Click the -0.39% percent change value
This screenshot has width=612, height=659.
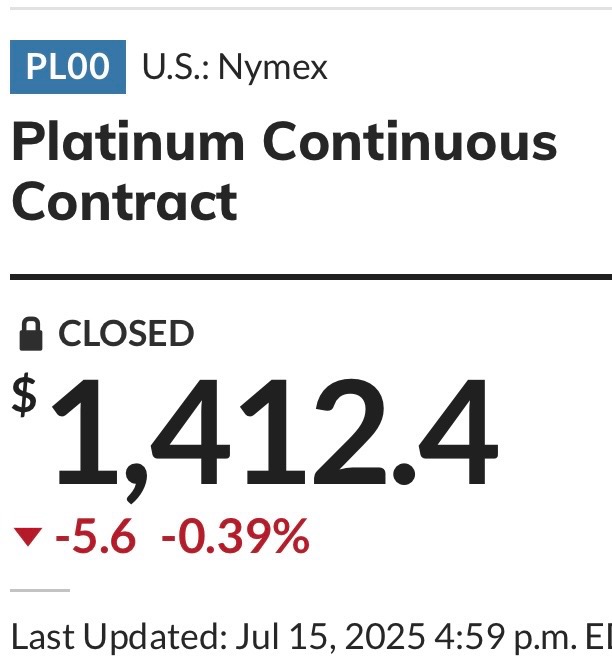click(236, 536)
